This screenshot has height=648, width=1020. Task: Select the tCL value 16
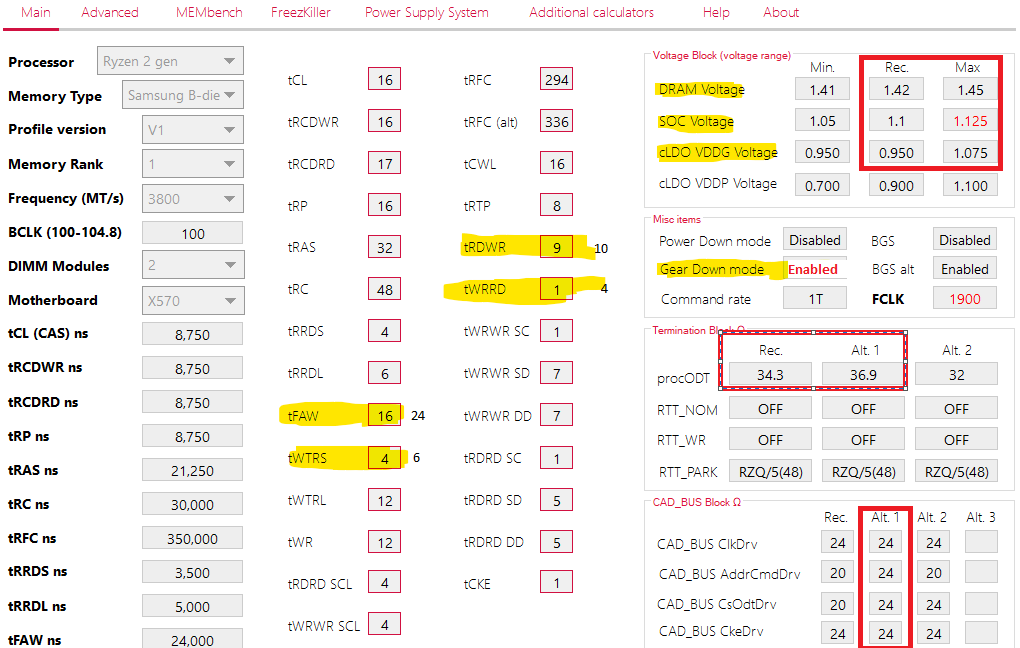[x=384, y=79]
